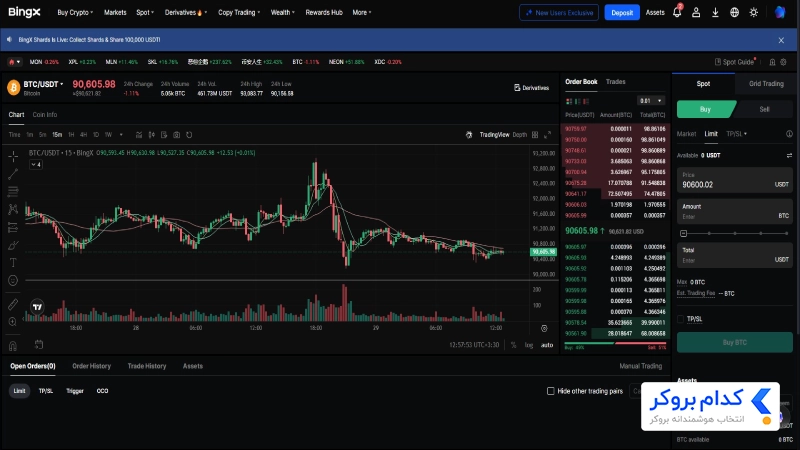Open the date range calendar icon

pyautogui.click(x=39, y=344)
